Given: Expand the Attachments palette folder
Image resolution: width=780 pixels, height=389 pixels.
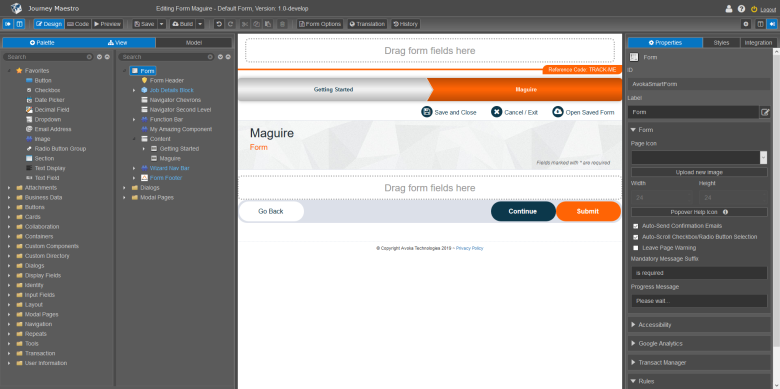Looking at the screenshot, I should click(9, 188).
